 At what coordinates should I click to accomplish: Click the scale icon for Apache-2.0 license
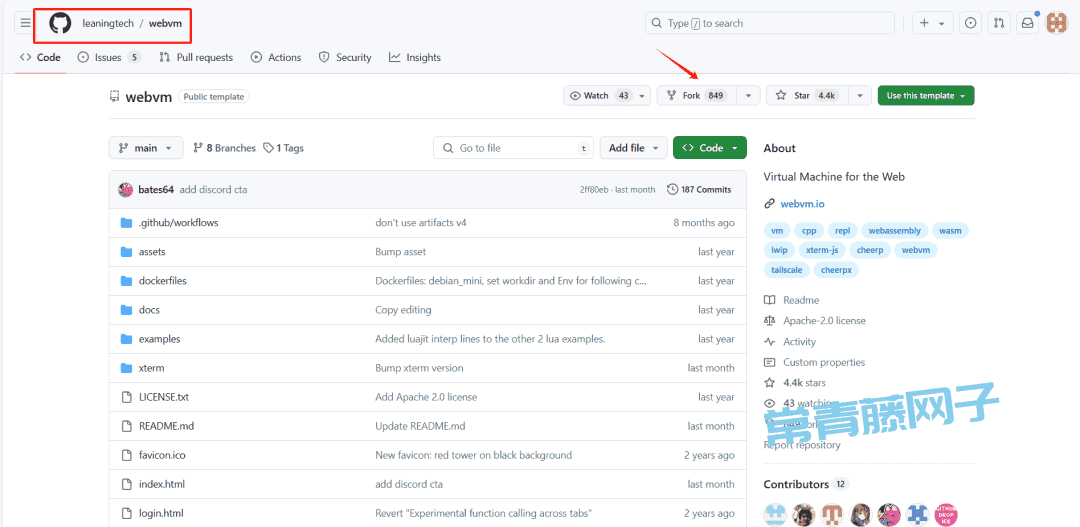click(769, 321)
